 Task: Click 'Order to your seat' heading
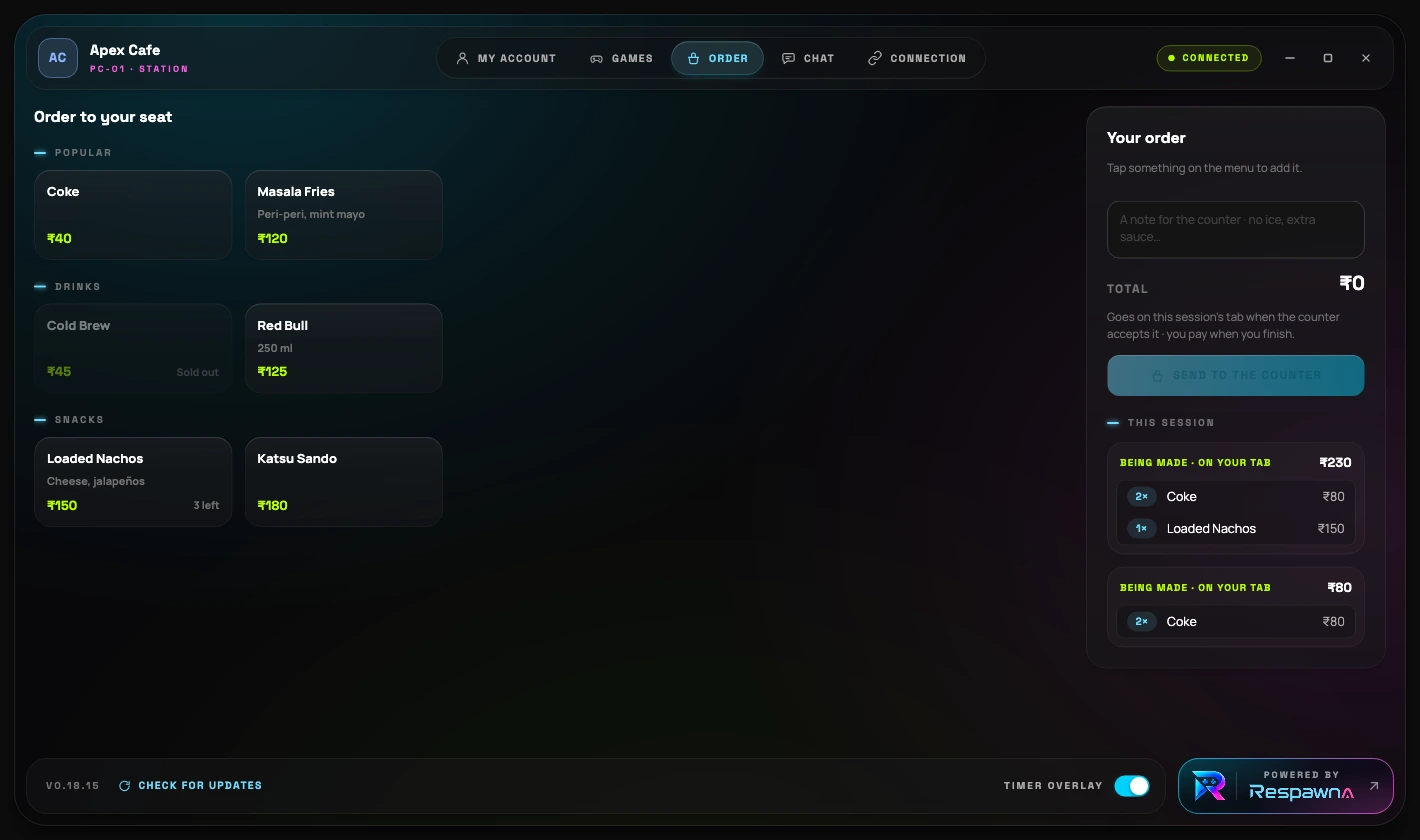(x=103, y=117)
